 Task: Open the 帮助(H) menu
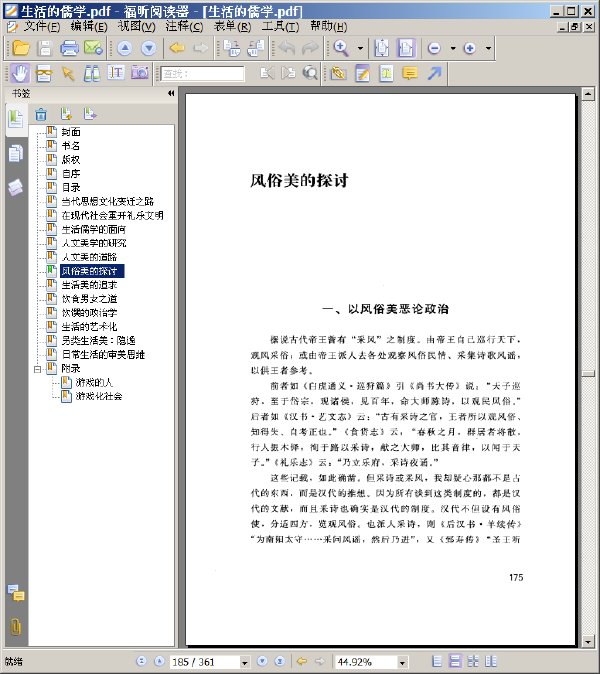[328, 27]
